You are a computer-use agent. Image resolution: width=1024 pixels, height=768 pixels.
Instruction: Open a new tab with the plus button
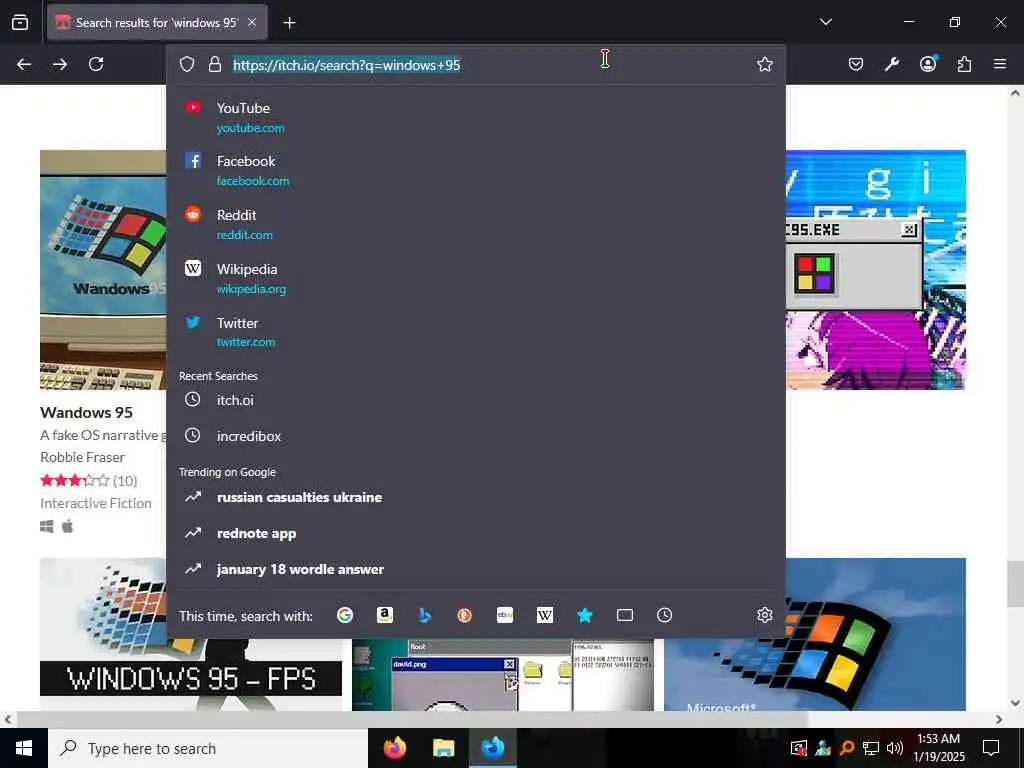pyautogui.click(x=289, y=23)
